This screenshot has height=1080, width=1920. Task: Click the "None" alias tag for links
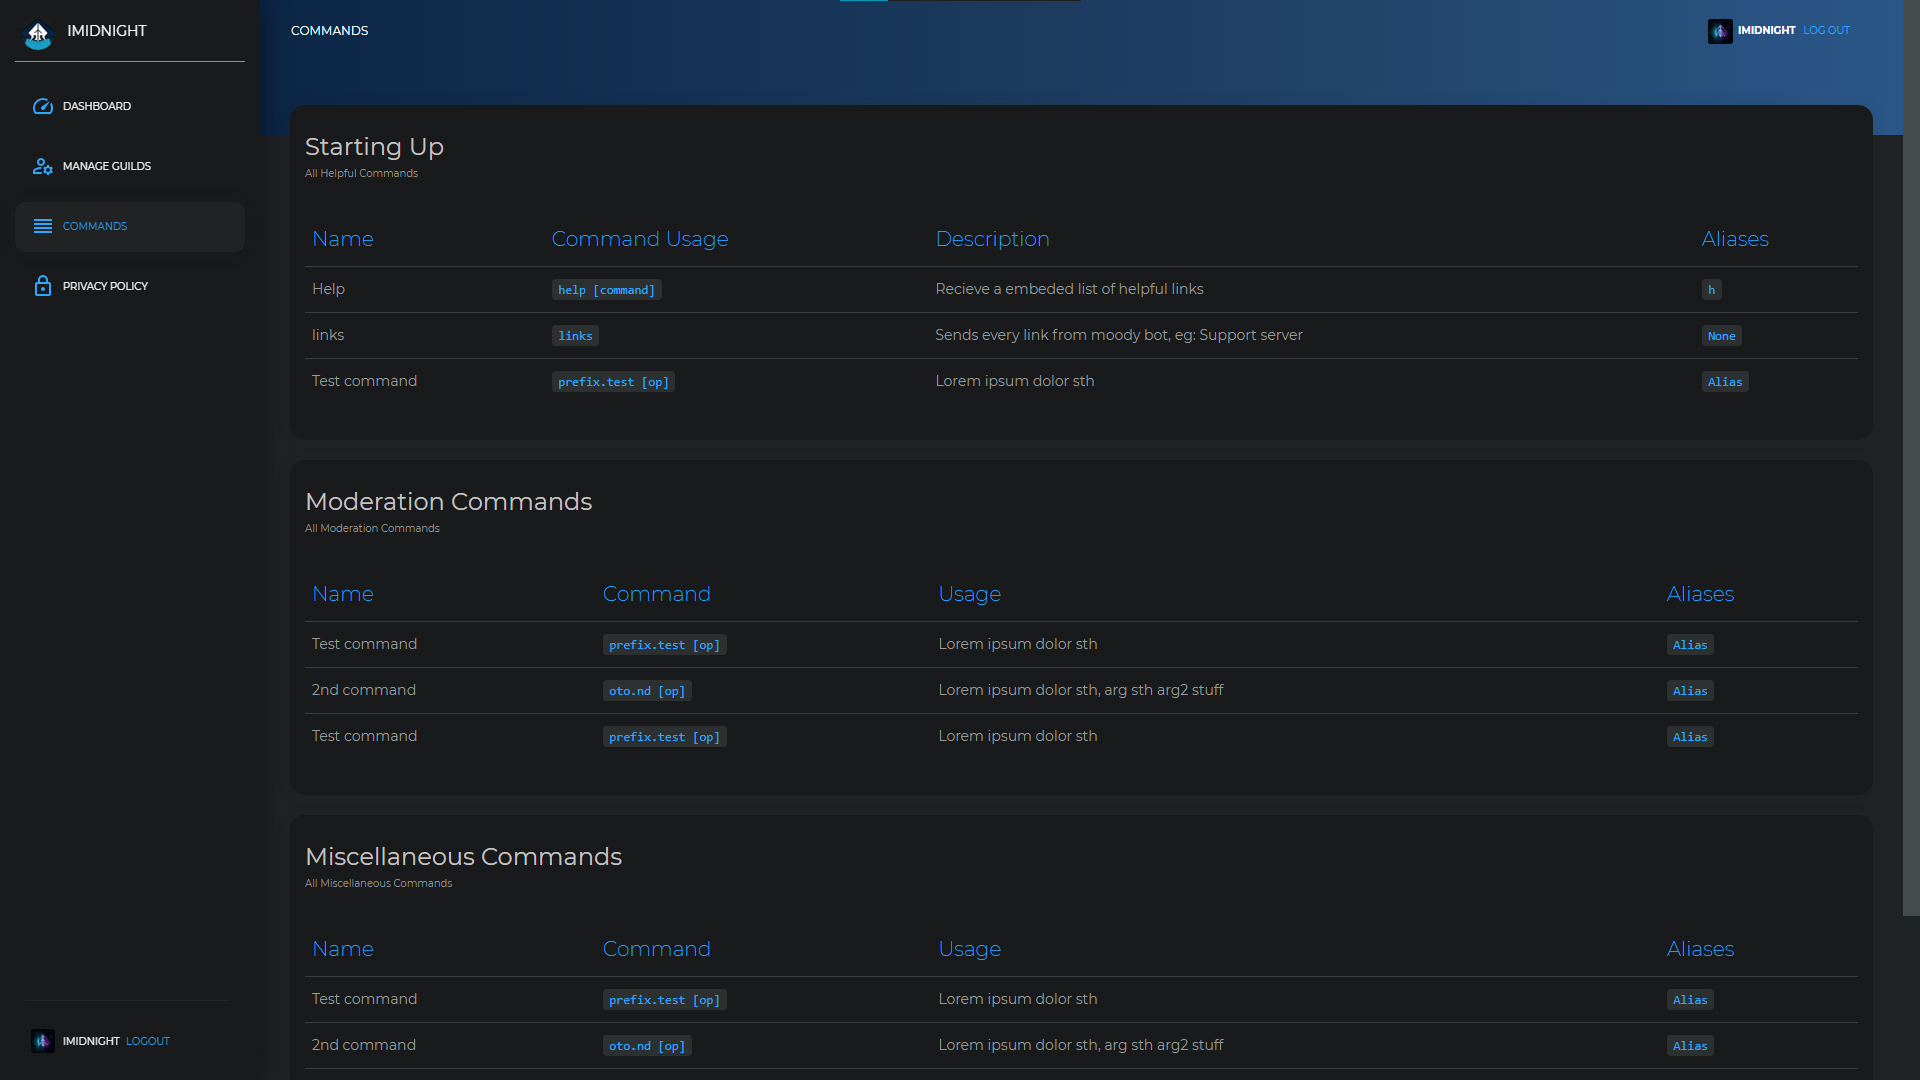pyautogui.click(x=1721, y=336)
